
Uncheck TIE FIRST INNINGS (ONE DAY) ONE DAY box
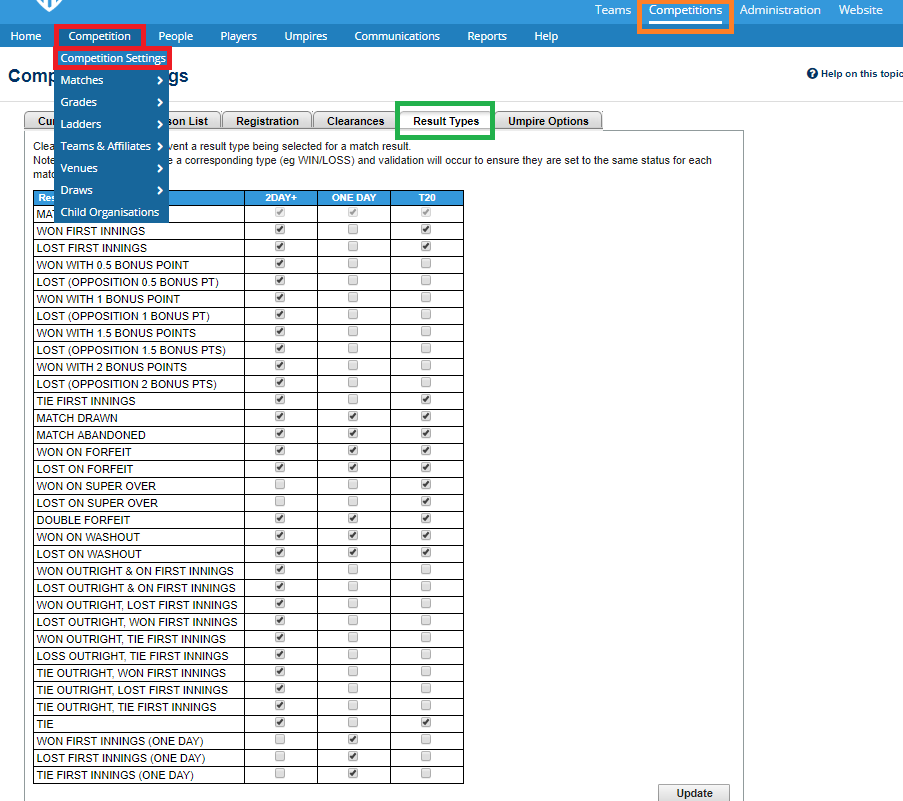(353, 773)
